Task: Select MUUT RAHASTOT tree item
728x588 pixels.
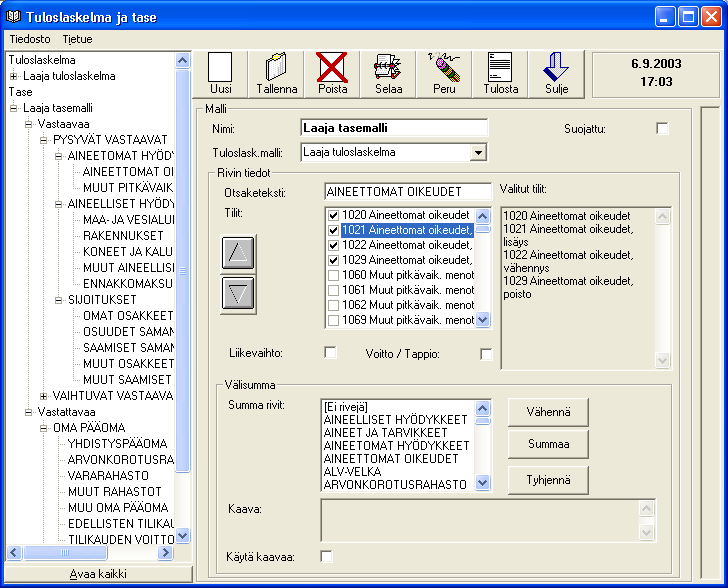Action: click(x=115, y=491)
